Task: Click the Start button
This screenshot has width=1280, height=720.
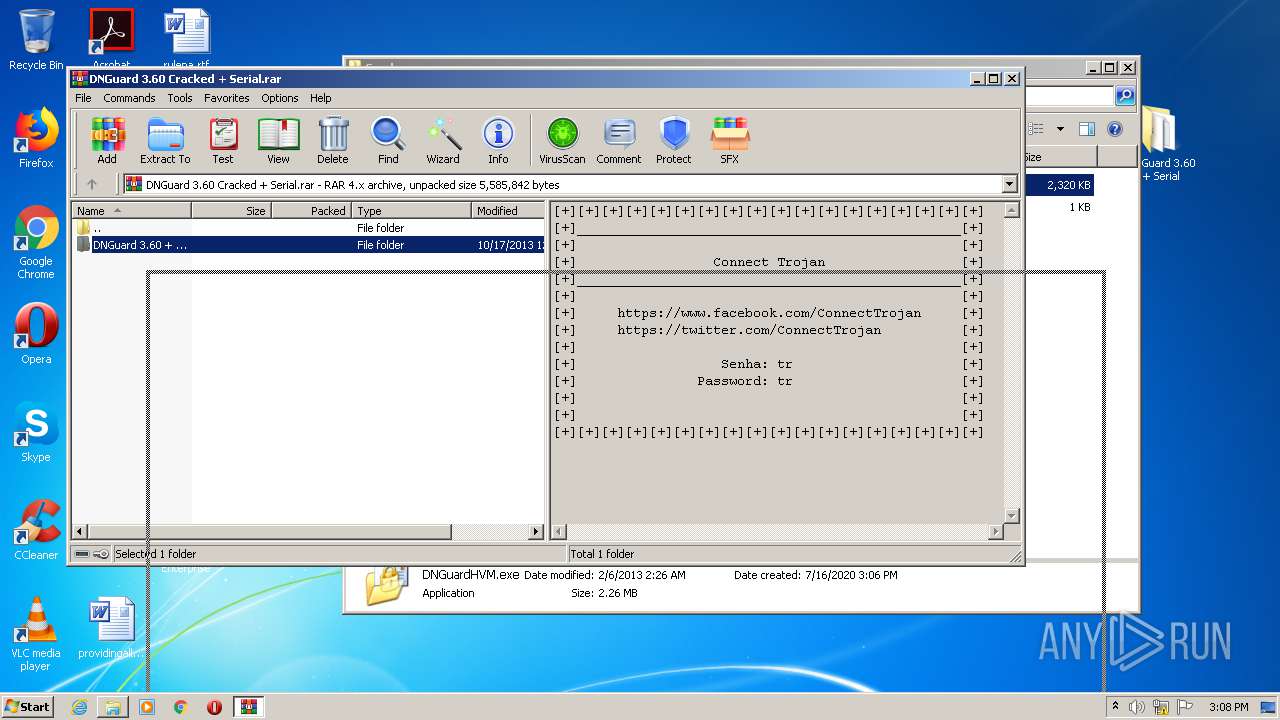Action: coord(28,706)
